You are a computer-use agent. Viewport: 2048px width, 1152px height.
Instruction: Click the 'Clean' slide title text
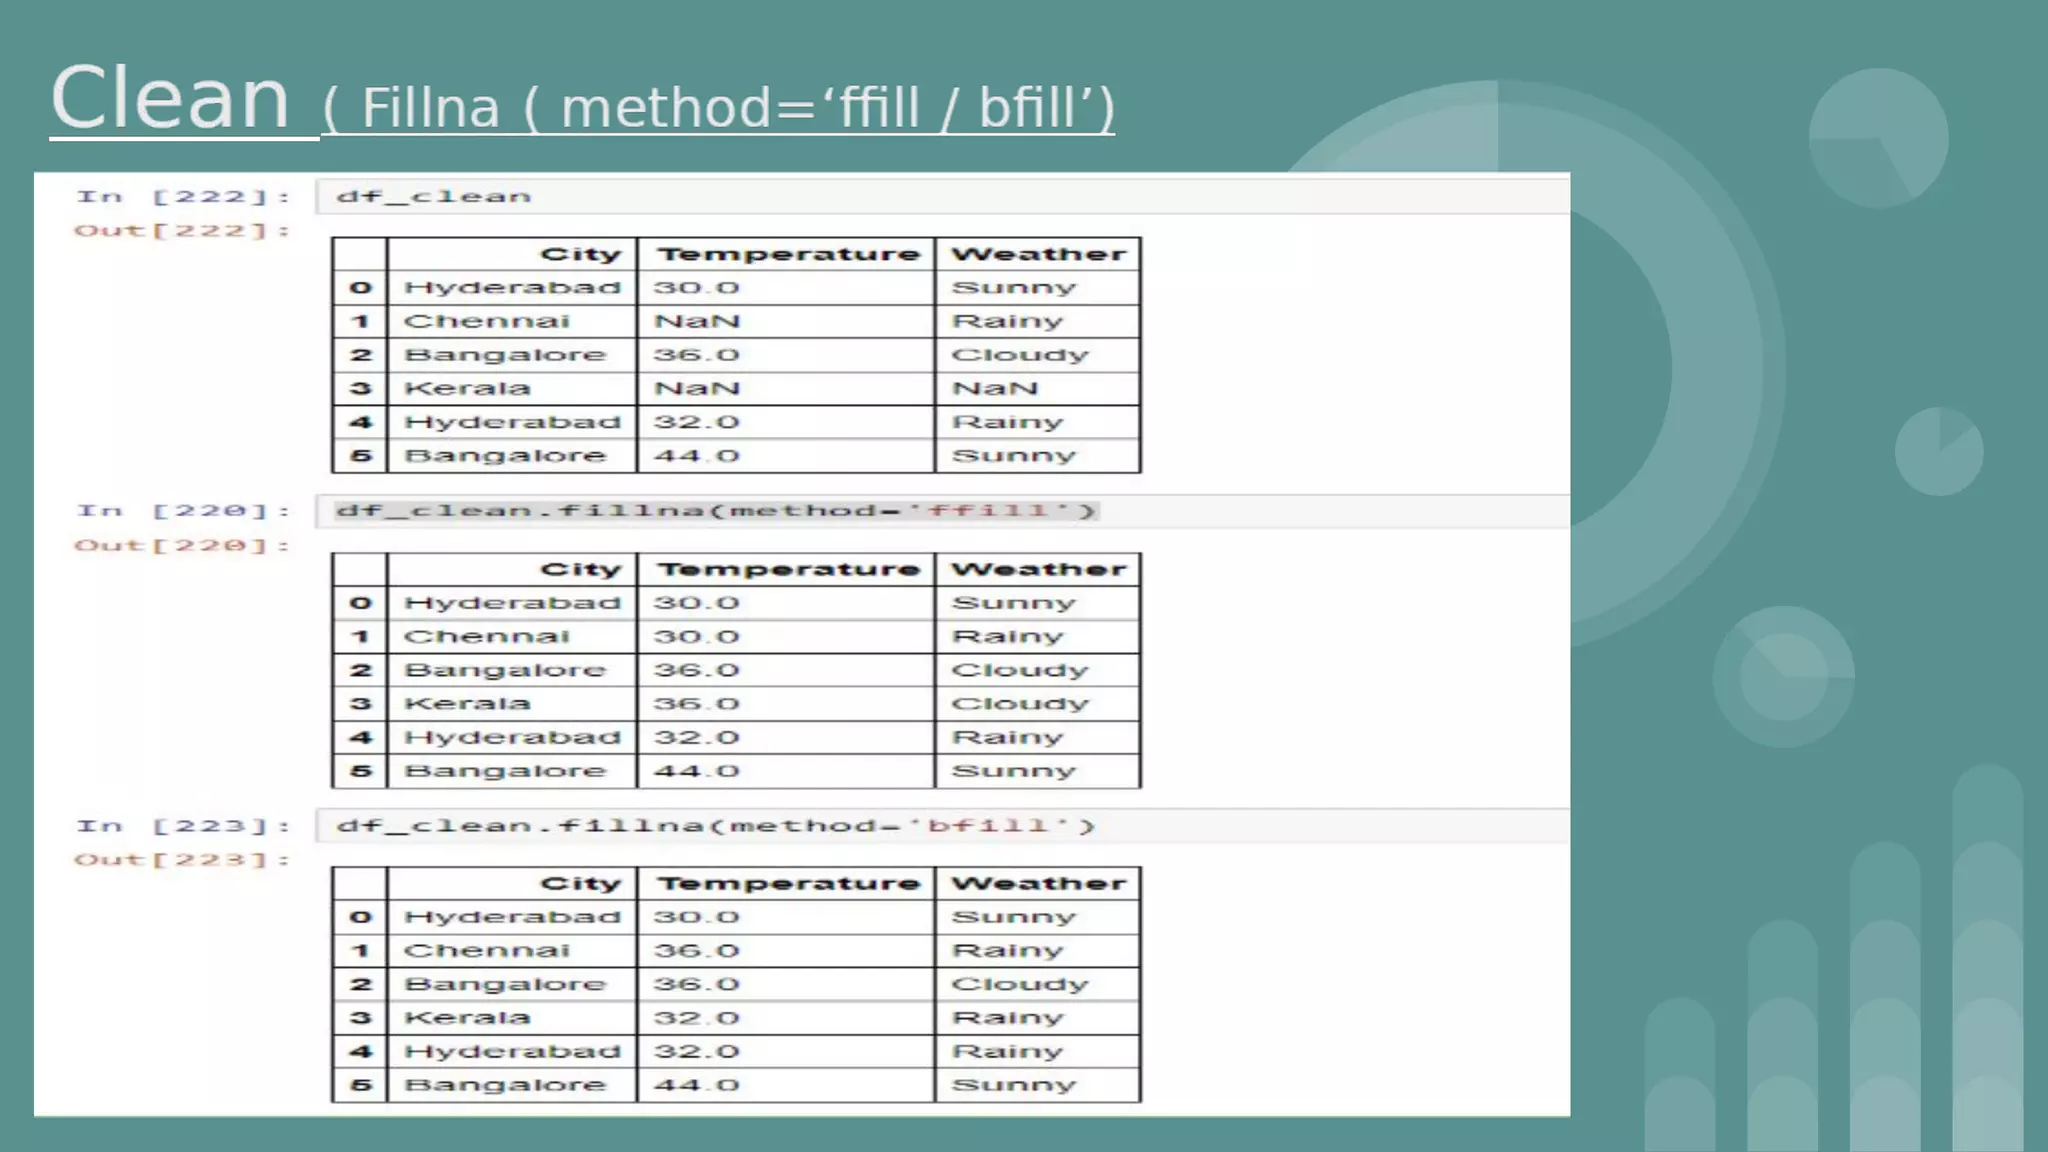pyautogui.click(x=170, y=98)
